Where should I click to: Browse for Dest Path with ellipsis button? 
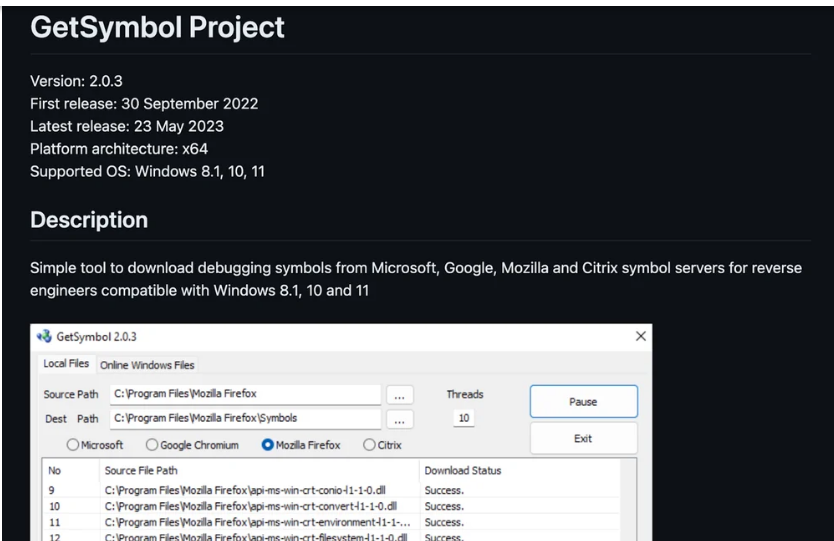pos(399,418)
